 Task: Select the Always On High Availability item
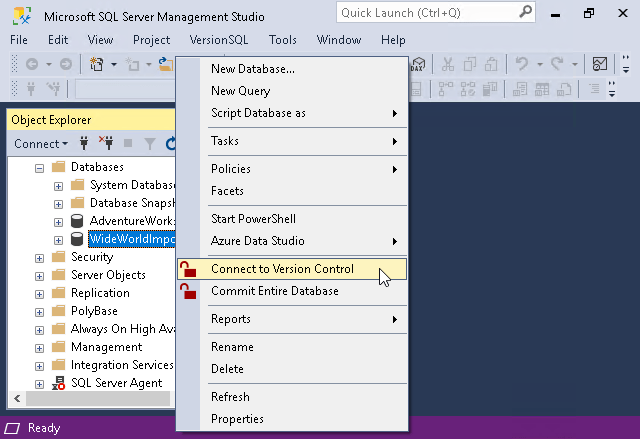[122, 329]
